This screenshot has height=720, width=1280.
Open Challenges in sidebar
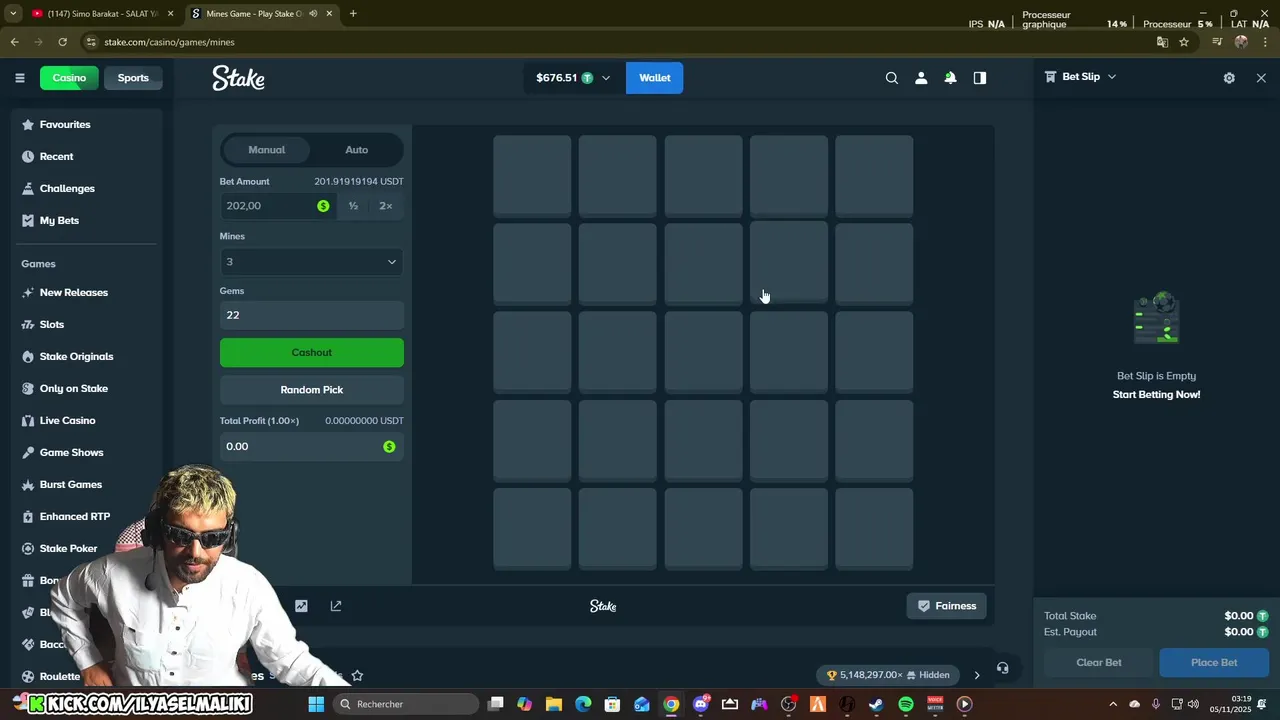[x=67, y=189]
